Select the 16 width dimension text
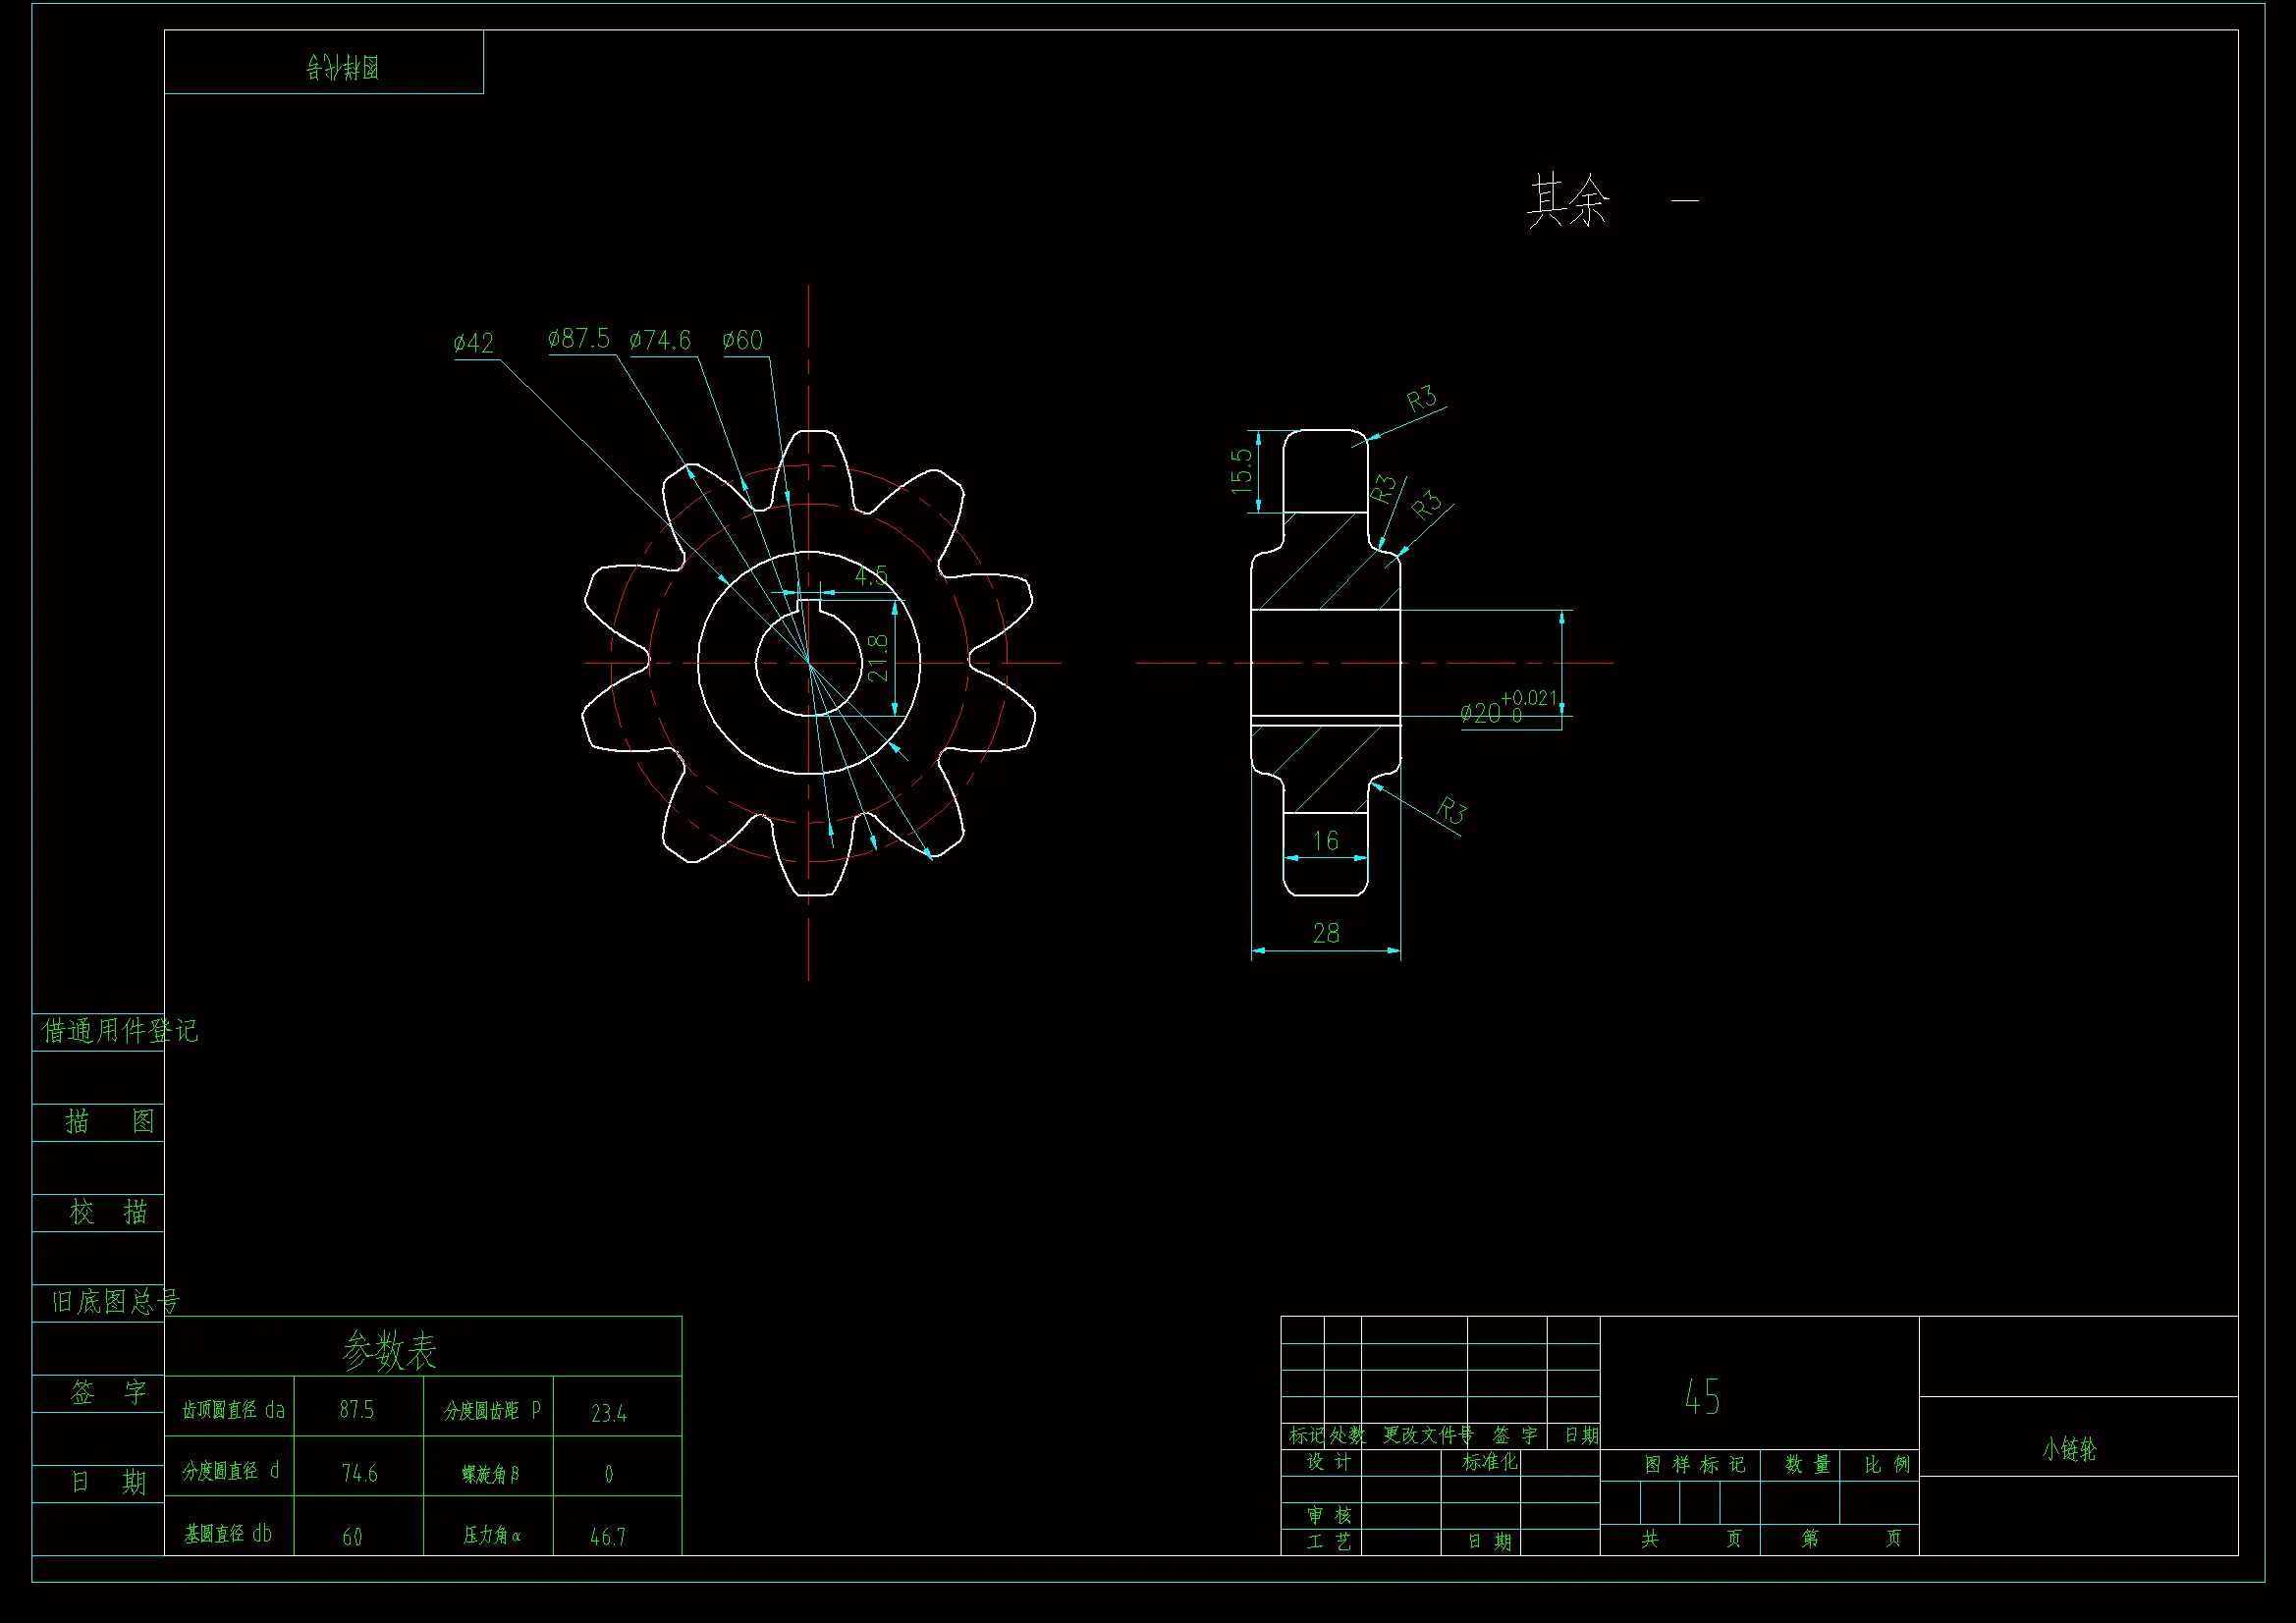Viewport: 2296px width, 1623px height. (1325, 841)
